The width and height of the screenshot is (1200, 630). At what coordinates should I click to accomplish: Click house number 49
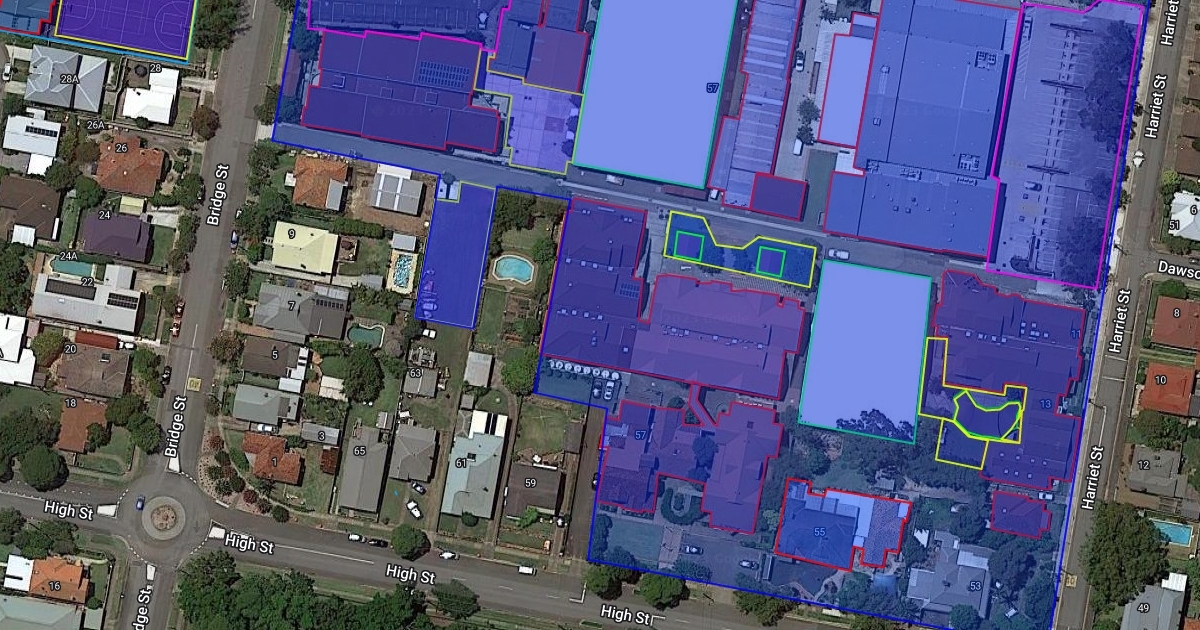tap(1142, 608)
